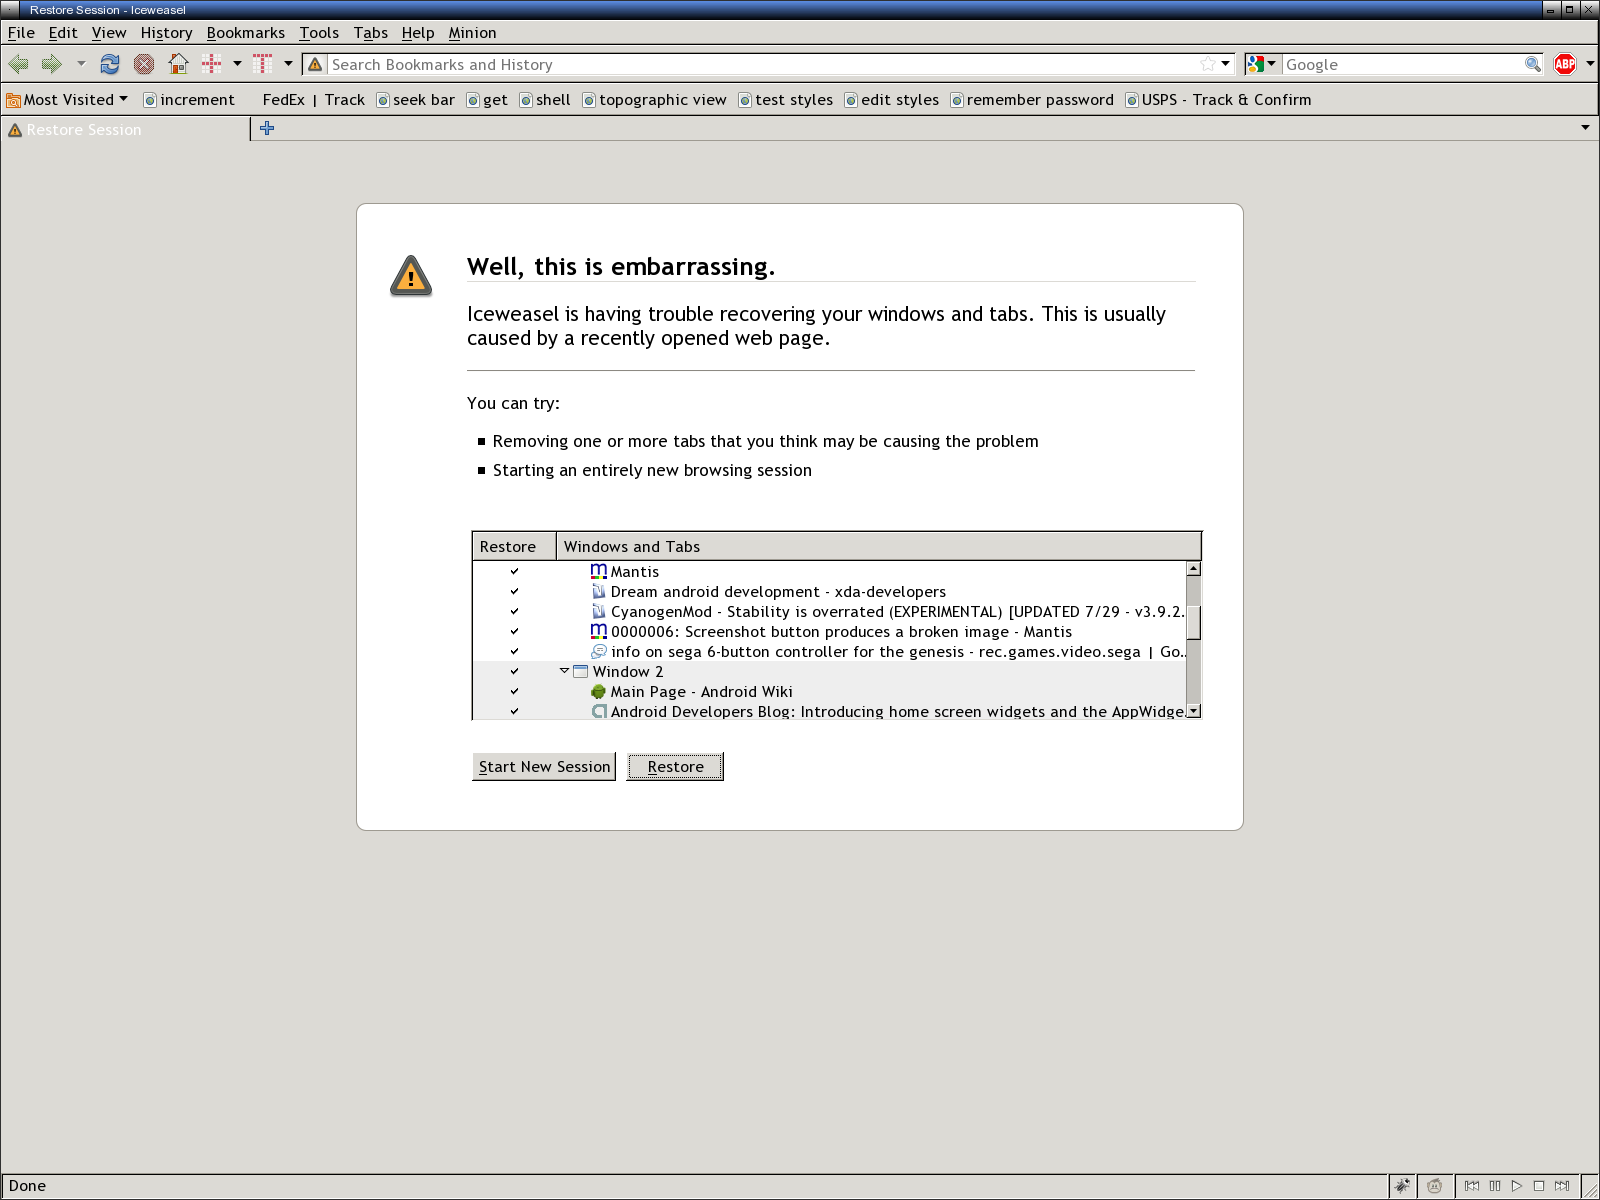Screen dimensions: 1600x1200
Task: Click the pause media icon in the status bar
Action: [x=1495, y=1186]
